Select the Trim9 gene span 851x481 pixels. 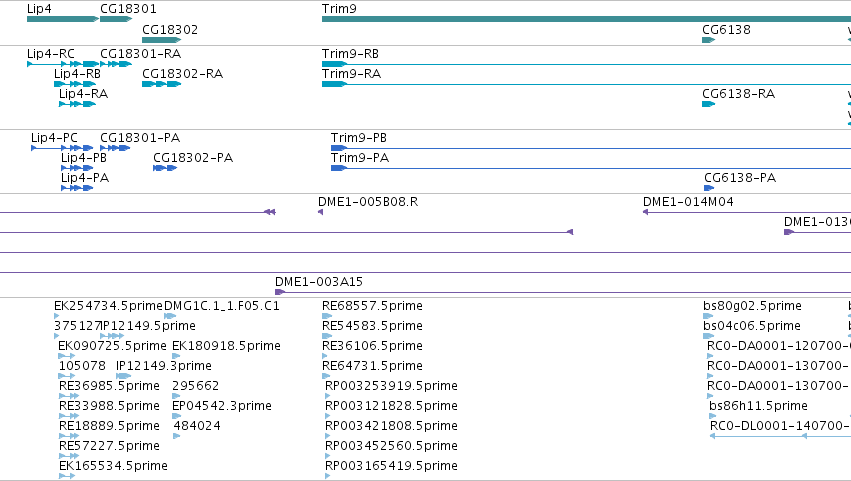click(x=586, y=19)
